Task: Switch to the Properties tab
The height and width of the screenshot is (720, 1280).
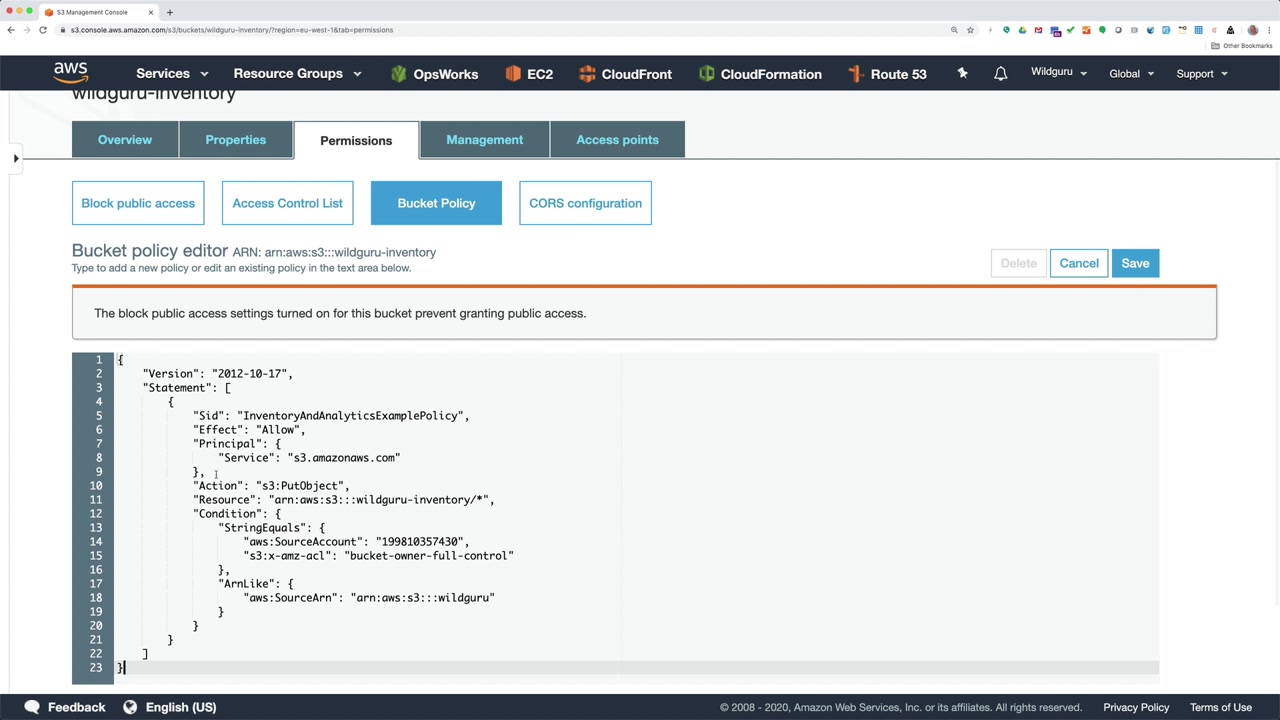Action: pyautogui.click(x=236, y=140)
